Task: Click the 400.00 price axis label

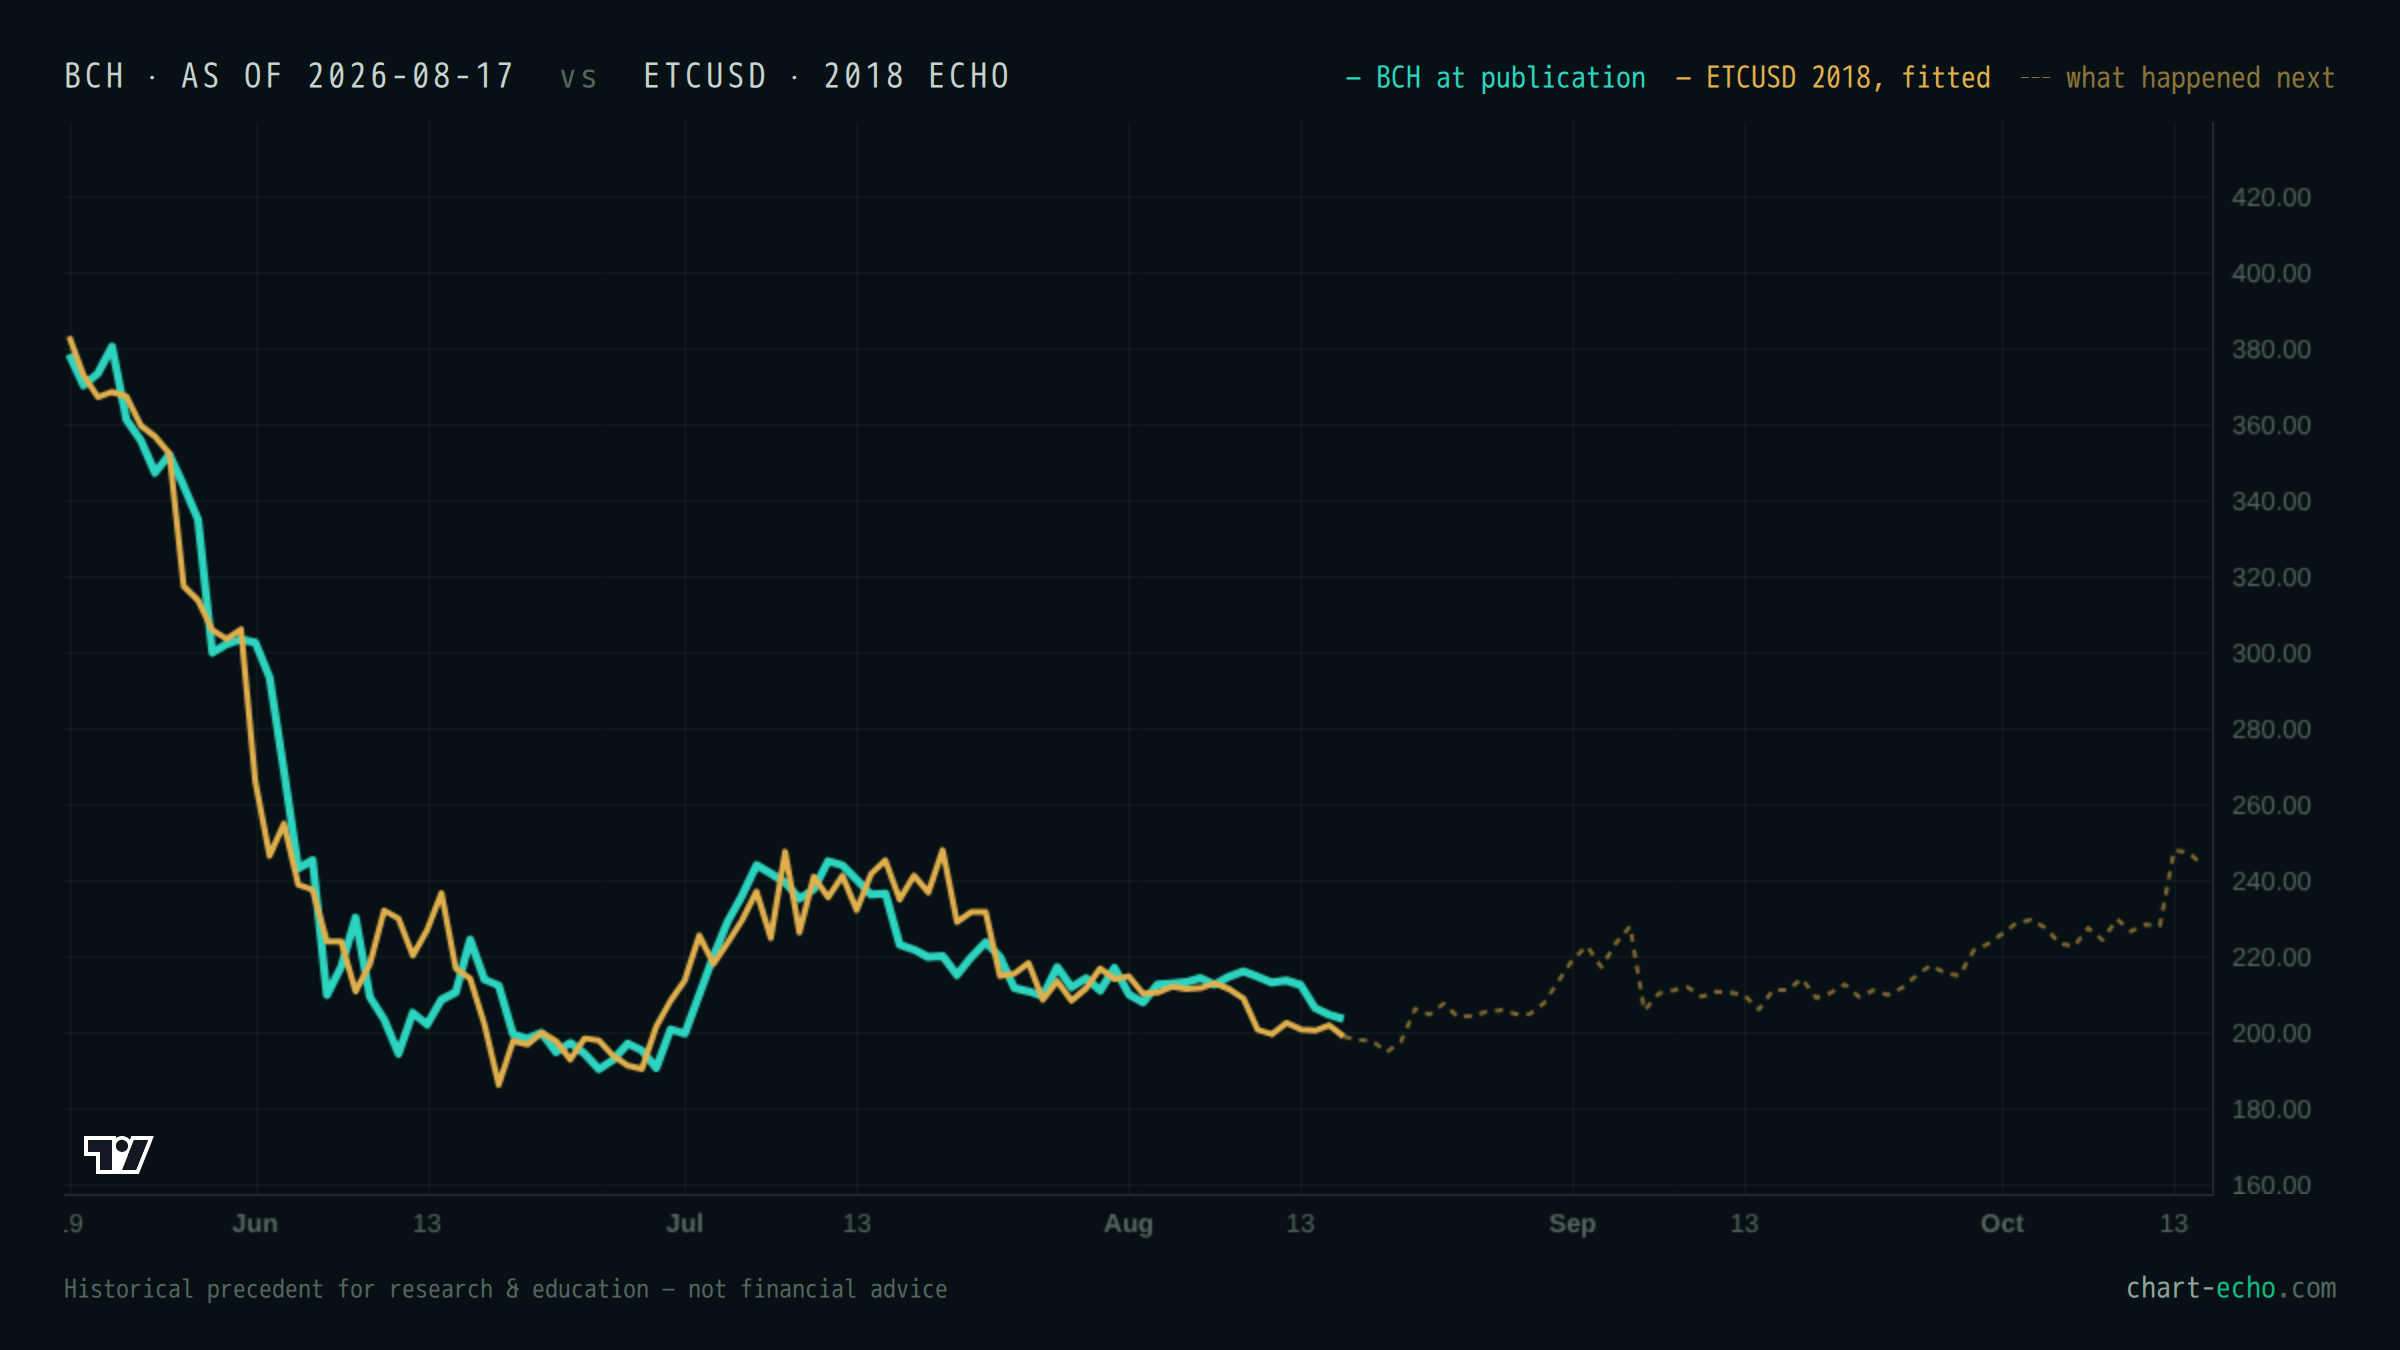Action: click(2271, 273)
